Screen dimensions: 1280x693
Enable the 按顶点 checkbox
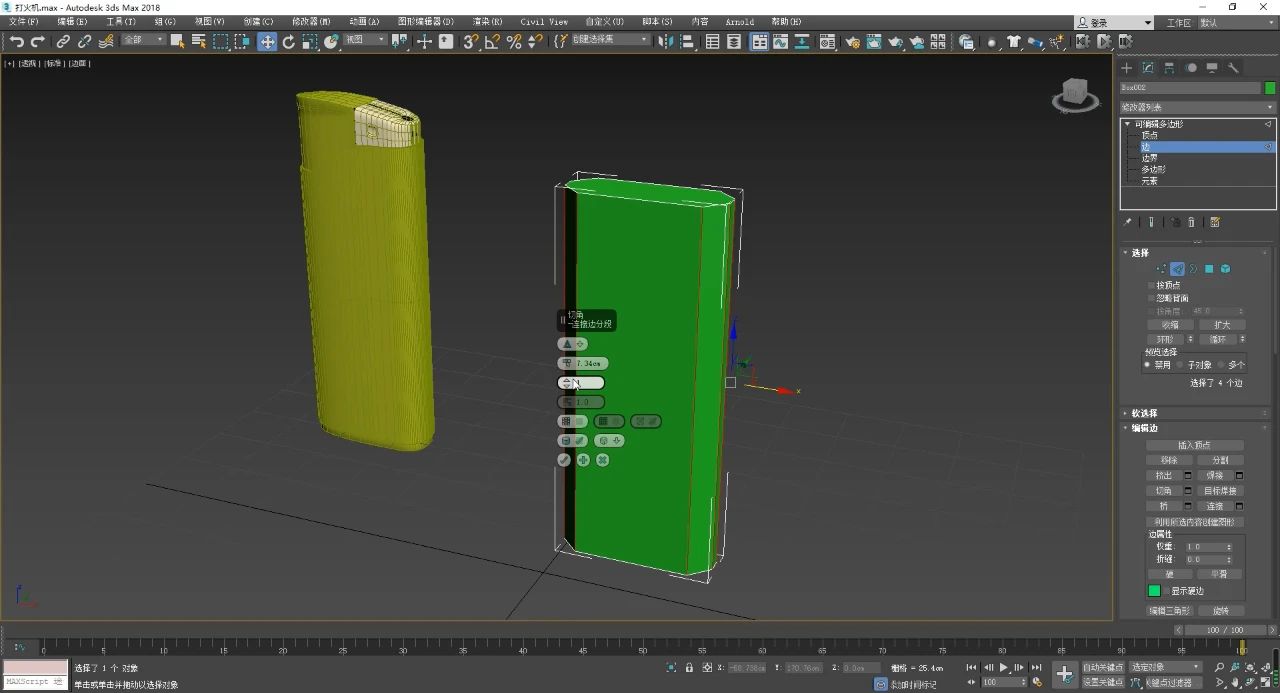coord(1151,285)
